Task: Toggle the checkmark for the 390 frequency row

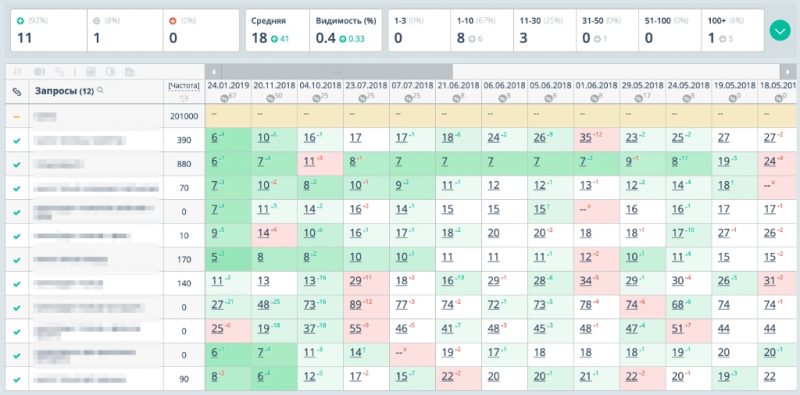Action: [x=17, y=140]
